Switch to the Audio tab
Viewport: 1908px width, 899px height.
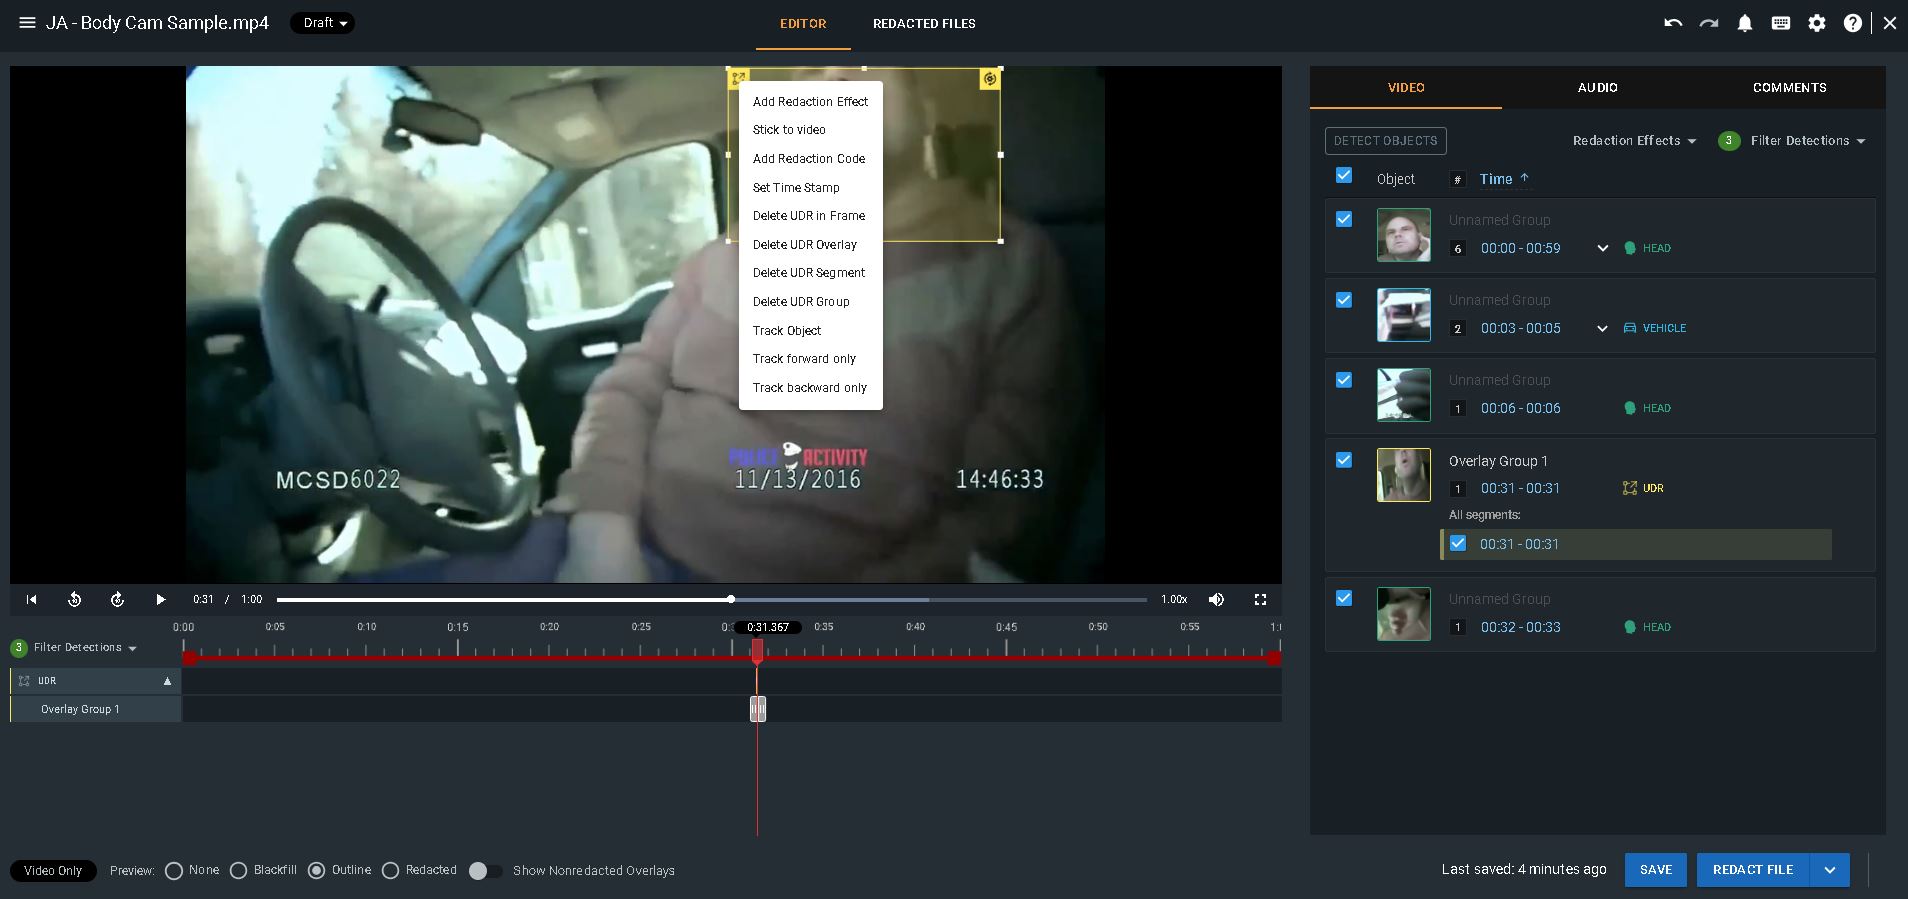[1597, 88]
